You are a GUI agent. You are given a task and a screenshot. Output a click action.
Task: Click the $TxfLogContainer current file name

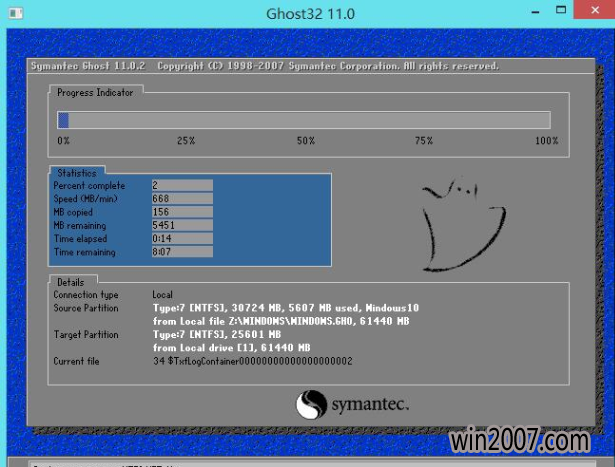point(253,361)
